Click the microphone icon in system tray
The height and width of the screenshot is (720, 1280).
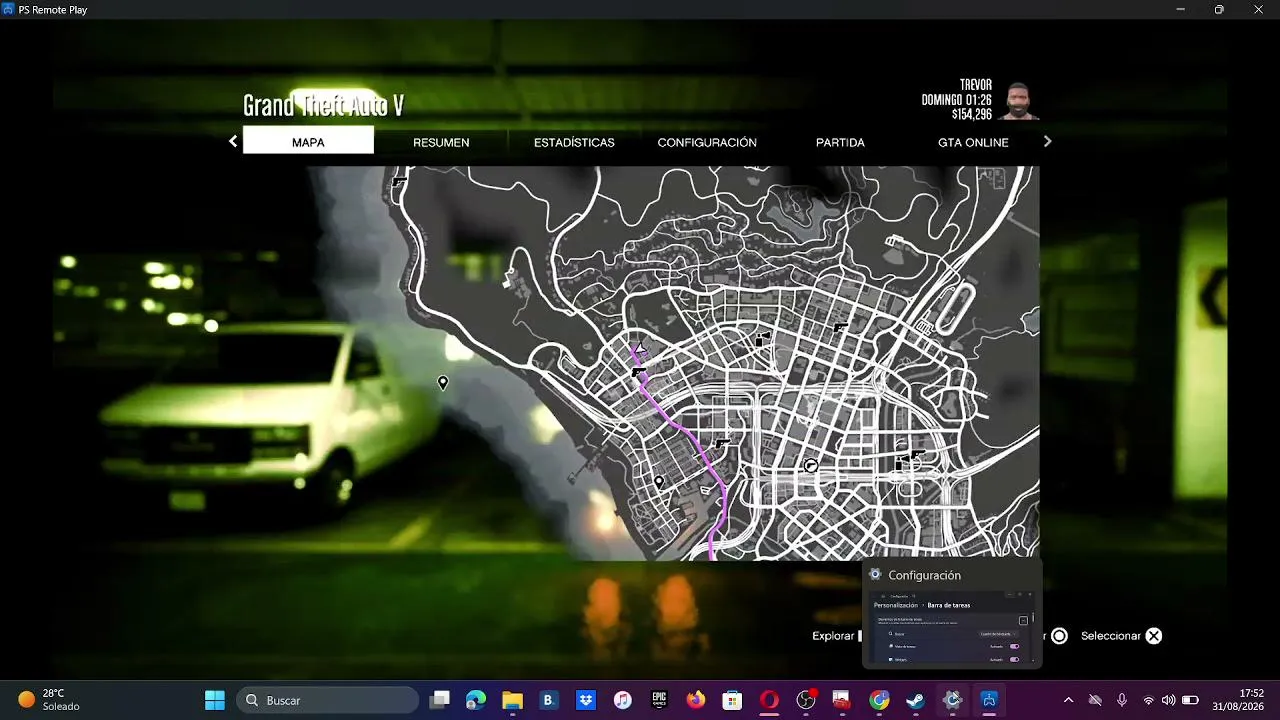tap(1122, 700)
